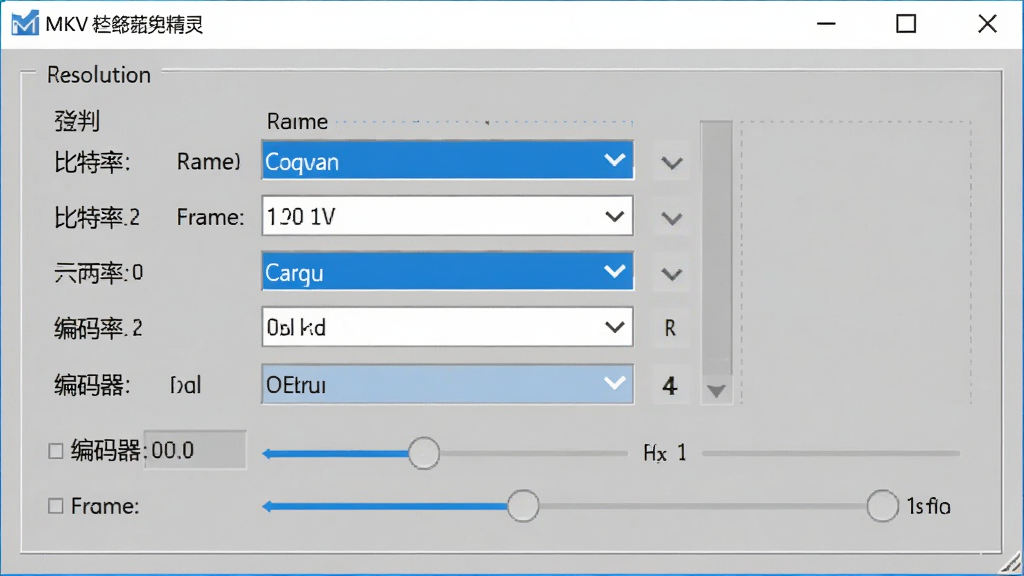Screen dimensions: 1024x576
Task: Click the slider track right of Hx 1
Action: click(x=831, y=453)
